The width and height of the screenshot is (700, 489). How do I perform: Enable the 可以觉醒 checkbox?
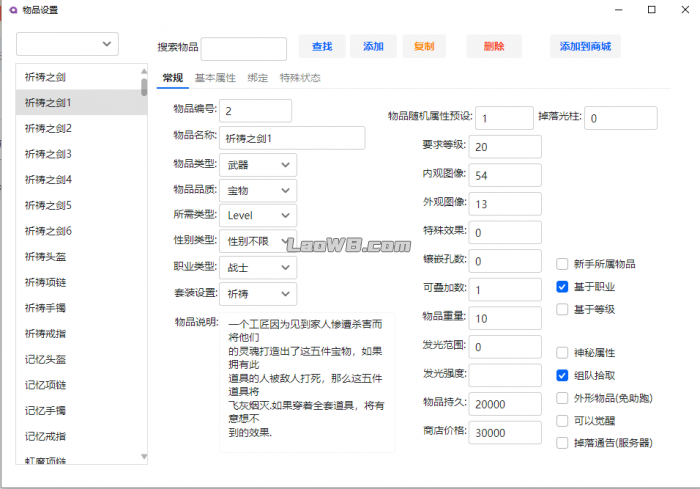coord(562,420)
